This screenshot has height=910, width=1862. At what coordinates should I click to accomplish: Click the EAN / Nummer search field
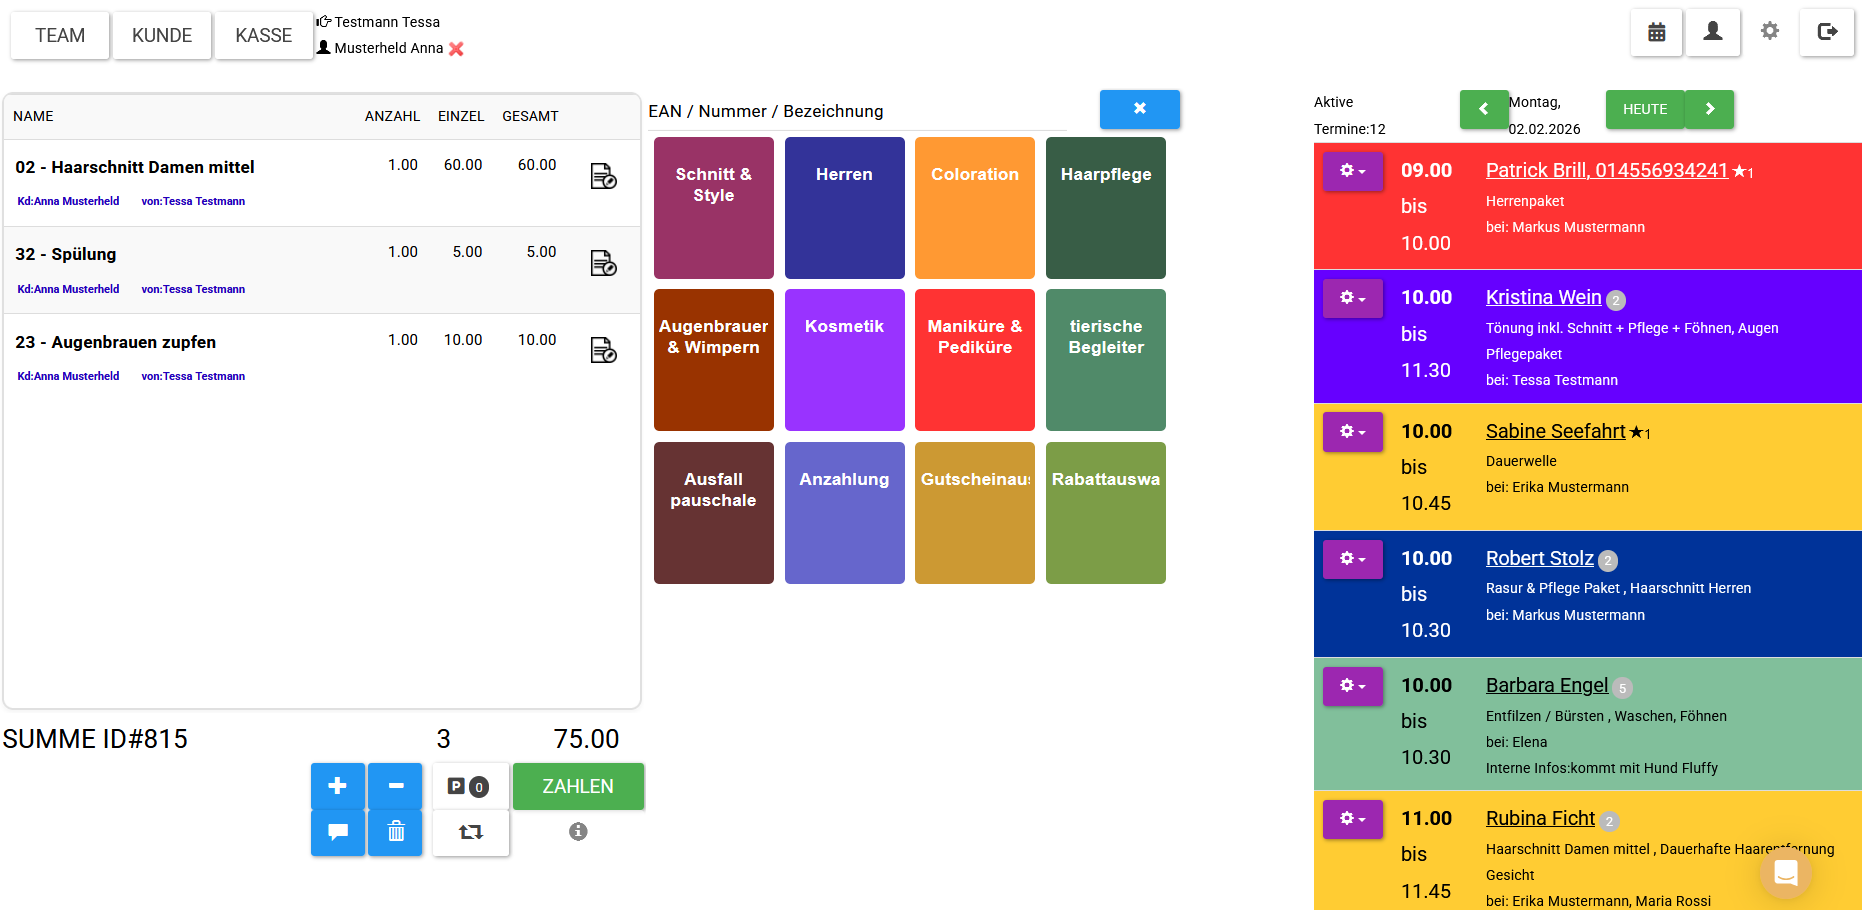(x=855, y=112)
